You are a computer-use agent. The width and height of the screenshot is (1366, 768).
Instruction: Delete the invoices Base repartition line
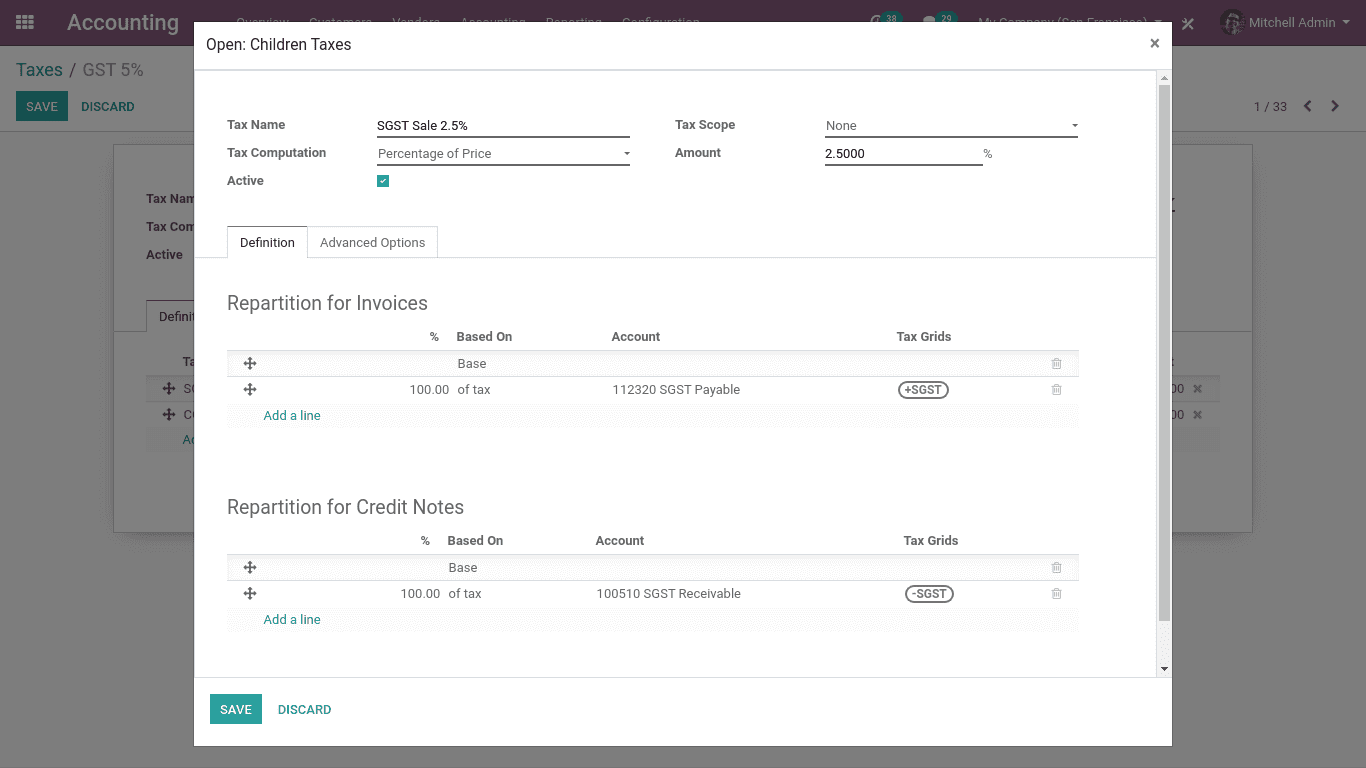pos(1056,363)
